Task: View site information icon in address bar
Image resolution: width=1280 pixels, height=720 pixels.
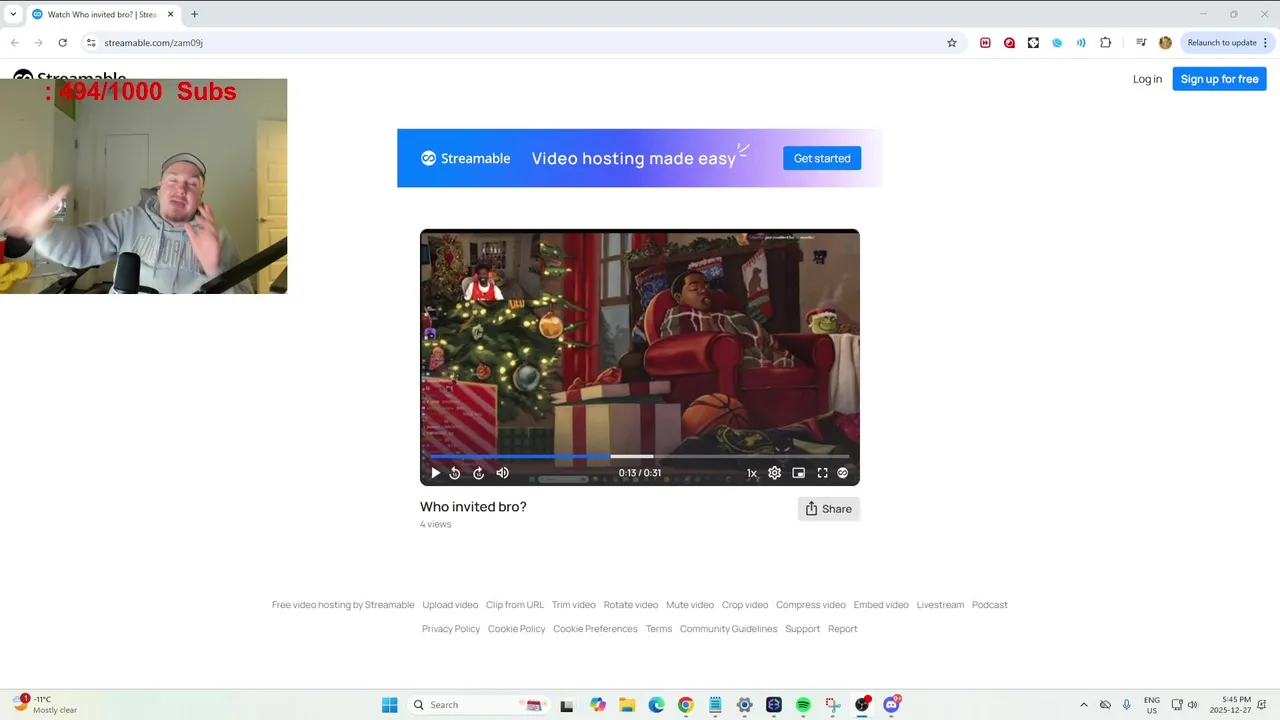Action: pos(91,43)
